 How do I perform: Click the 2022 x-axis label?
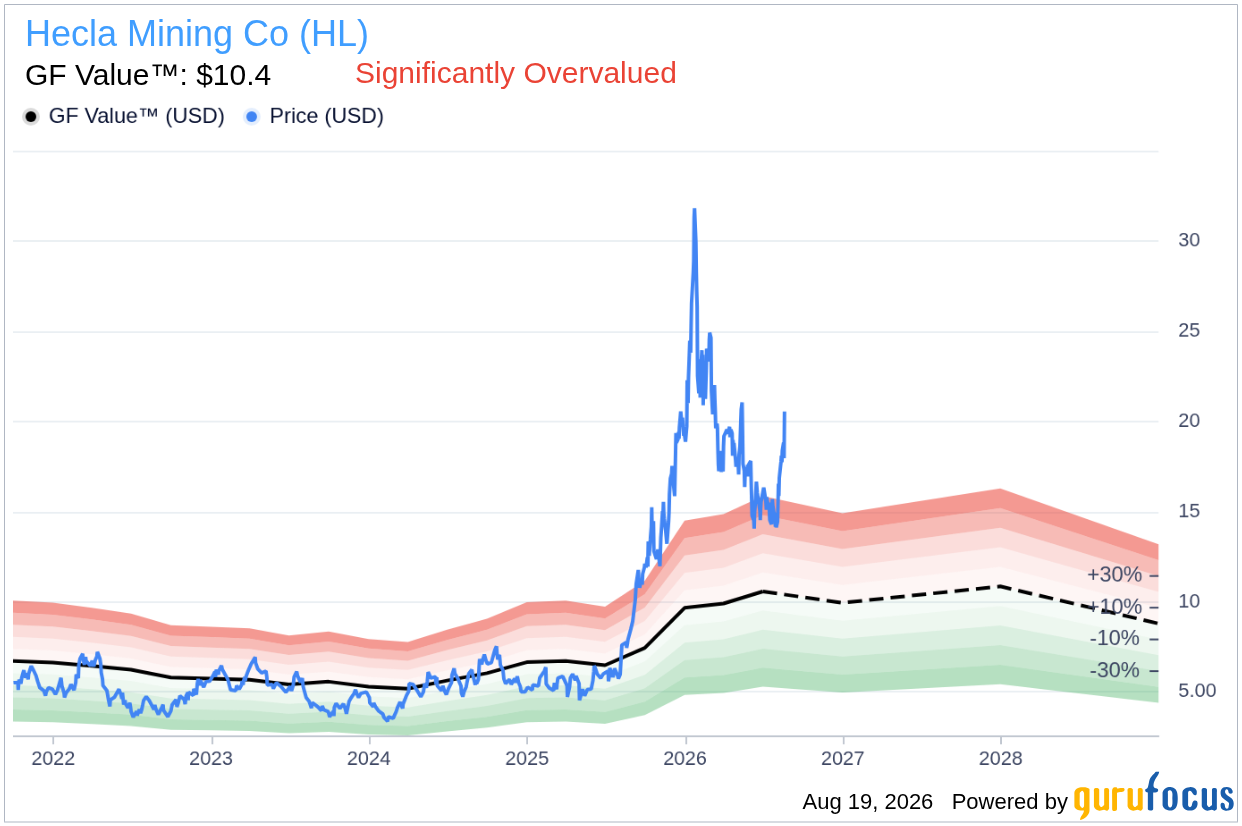54,758
